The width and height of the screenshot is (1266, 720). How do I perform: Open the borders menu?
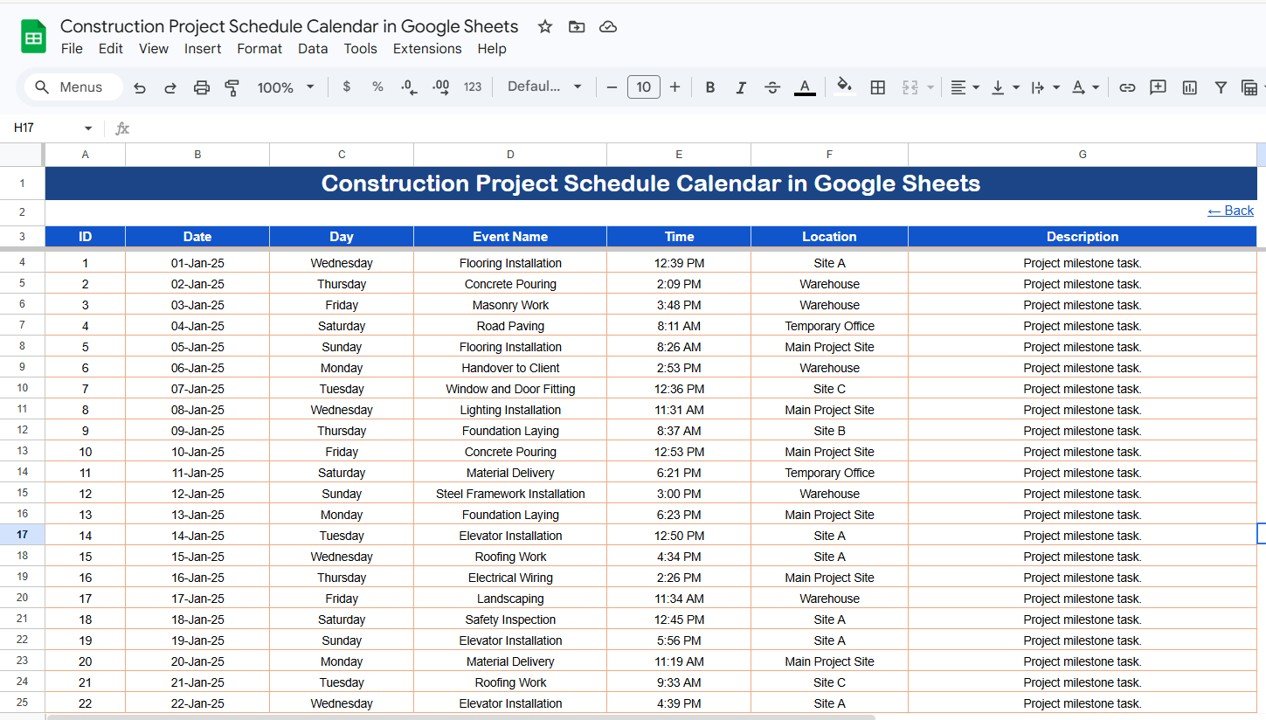click(877, 87)
